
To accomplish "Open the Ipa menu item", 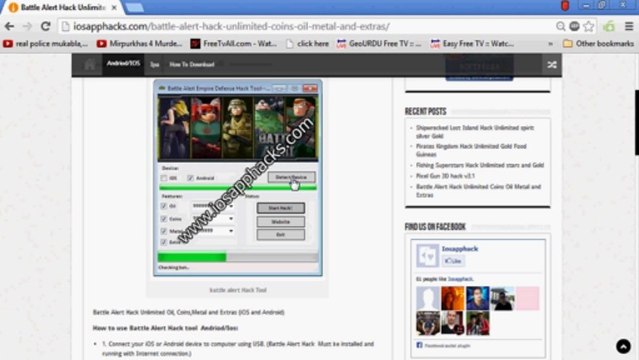I will coord(154,64).
